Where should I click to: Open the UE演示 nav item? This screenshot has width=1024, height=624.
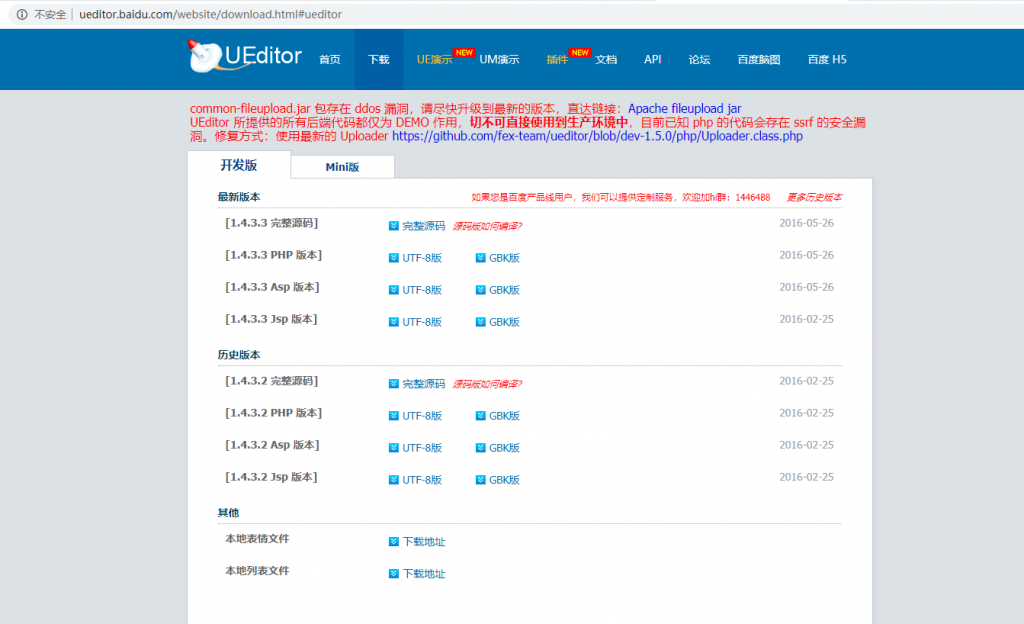(x=434, y=59)
